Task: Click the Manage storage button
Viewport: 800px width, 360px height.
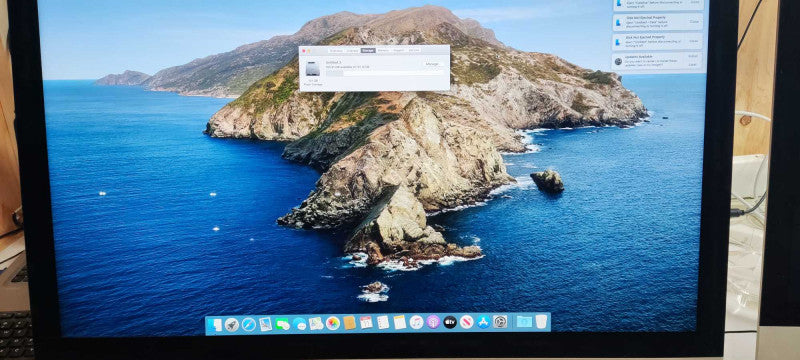Action: point(432,64)
